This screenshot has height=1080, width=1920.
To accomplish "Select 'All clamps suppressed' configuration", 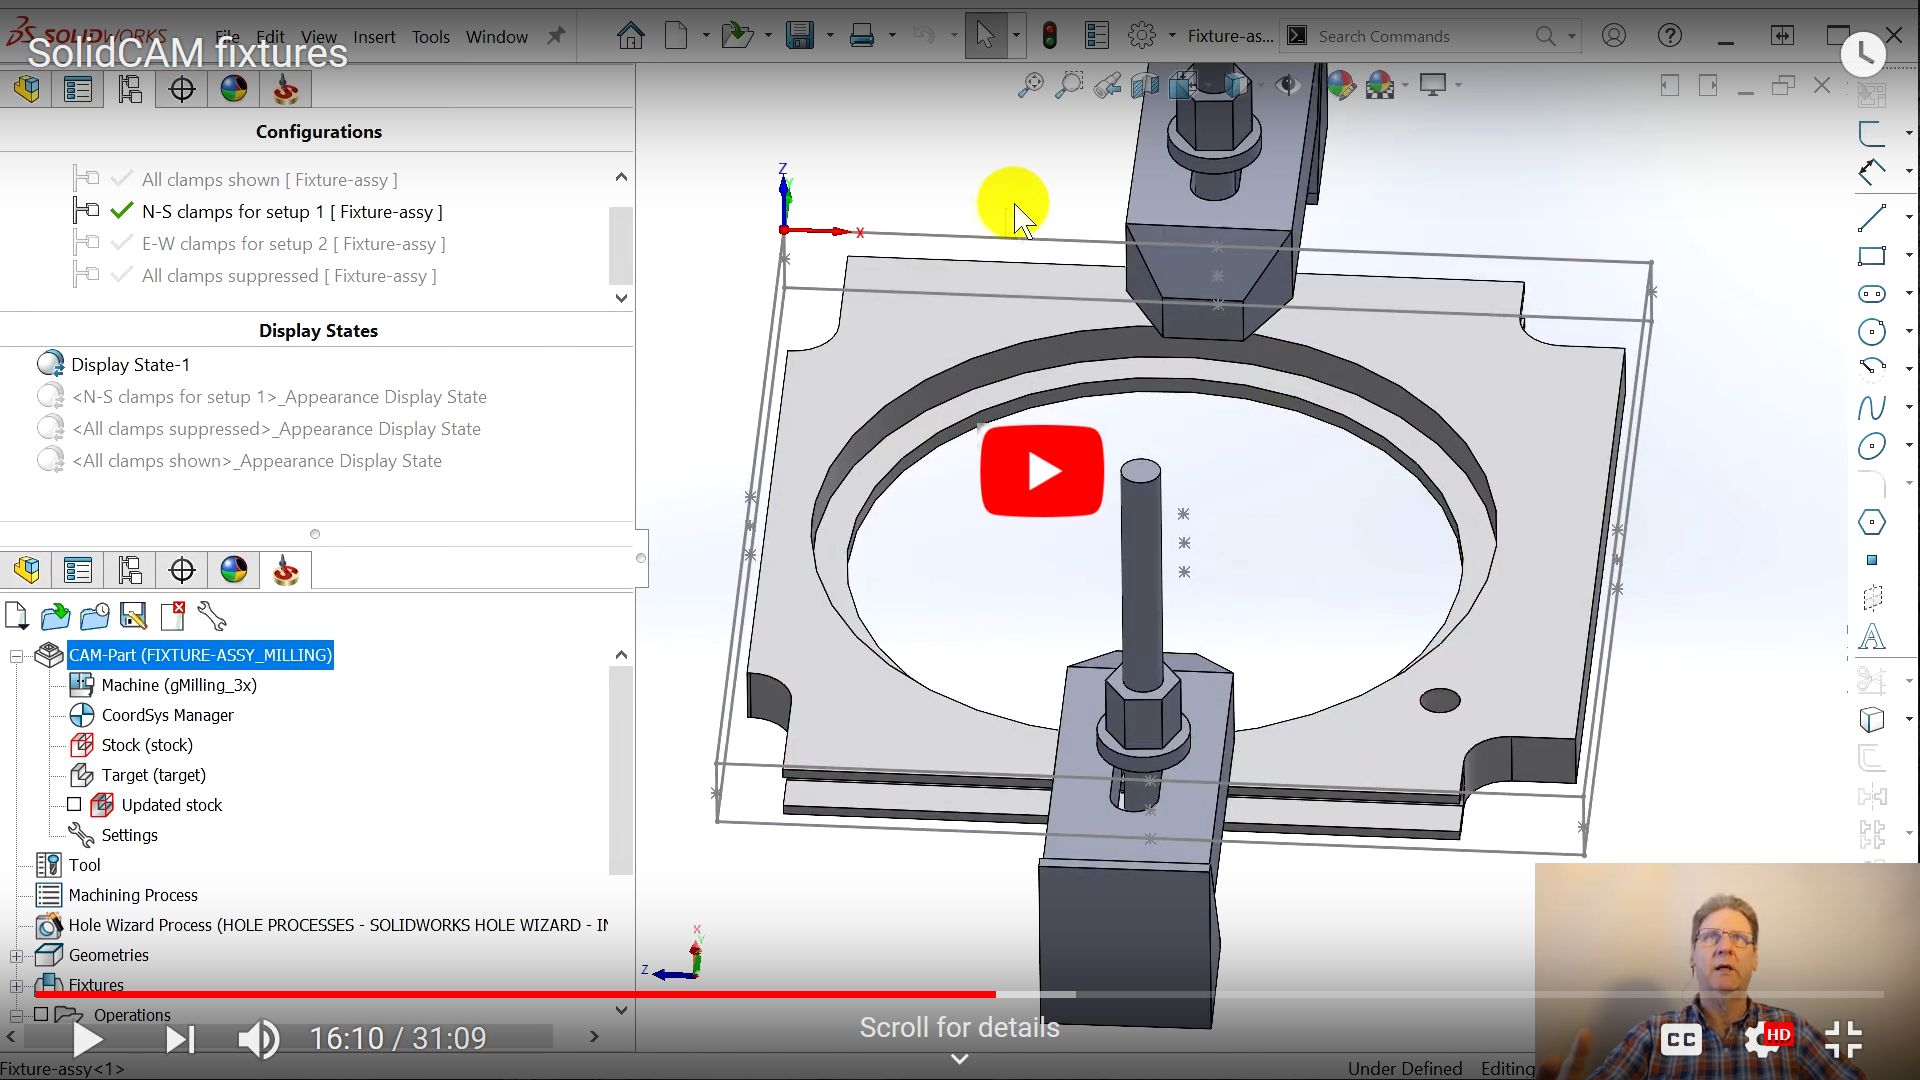I will click(x=289, y=276).
